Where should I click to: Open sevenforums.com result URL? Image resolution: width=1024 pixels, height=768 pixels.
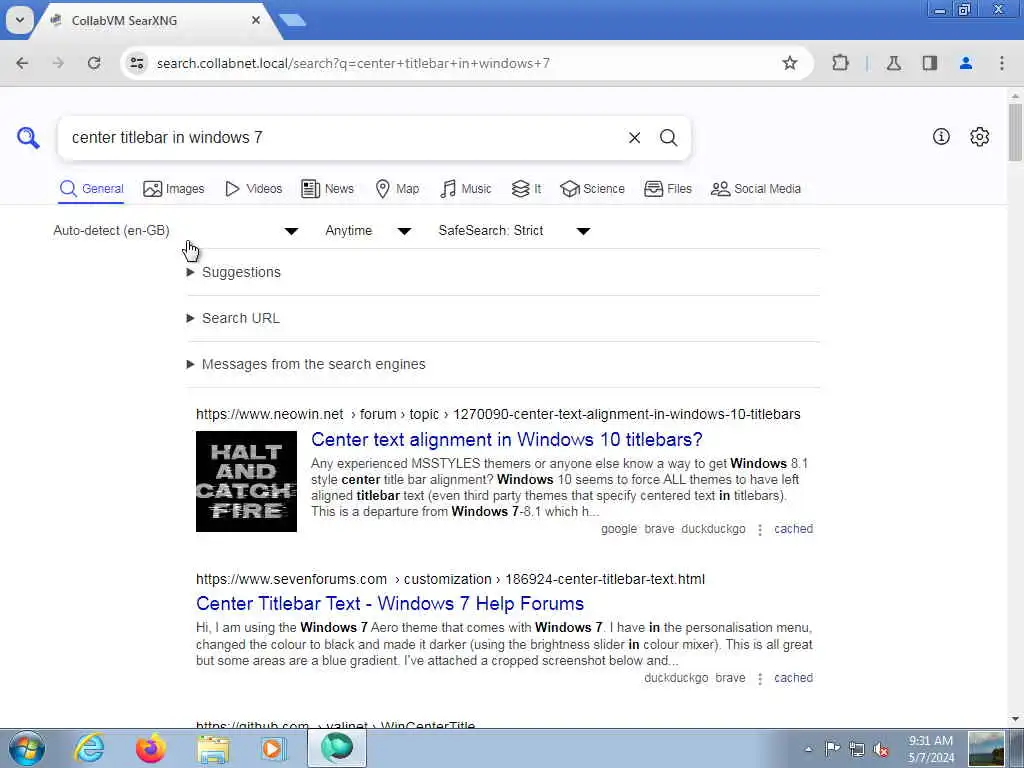(451, 579)
